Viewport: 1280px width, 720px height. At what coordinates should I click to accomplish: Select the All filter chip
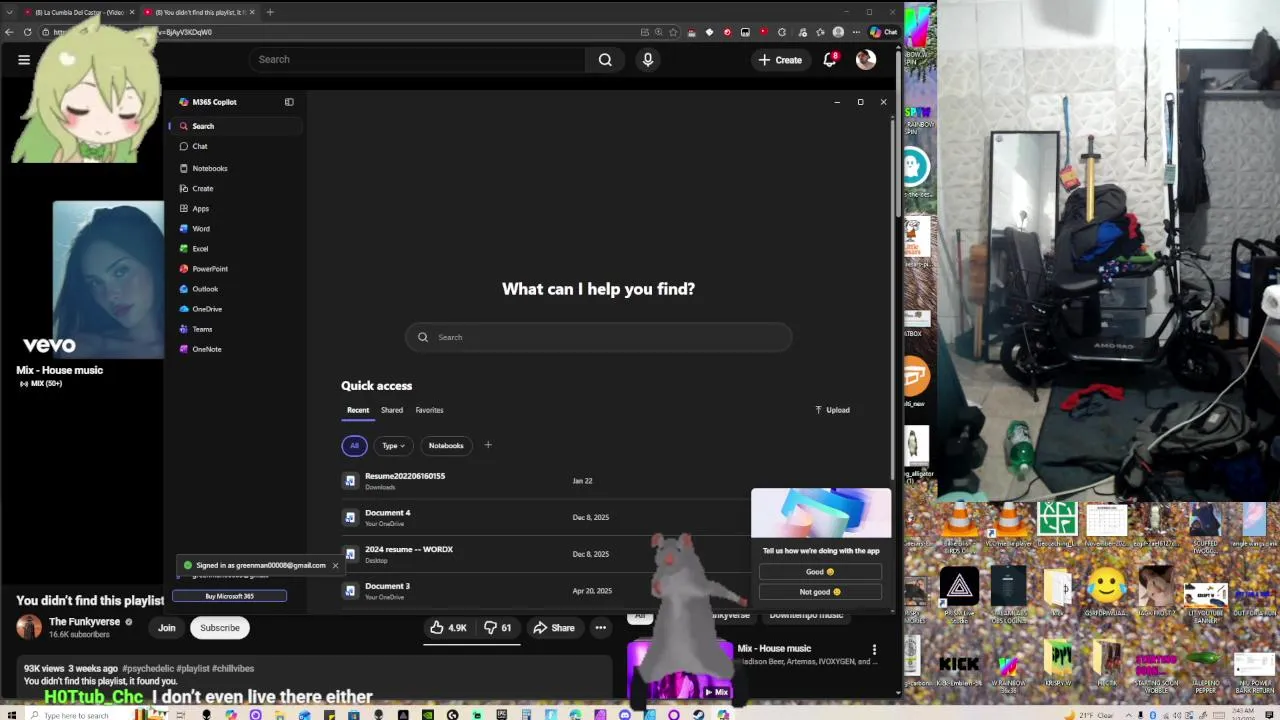tap(354, 446)
